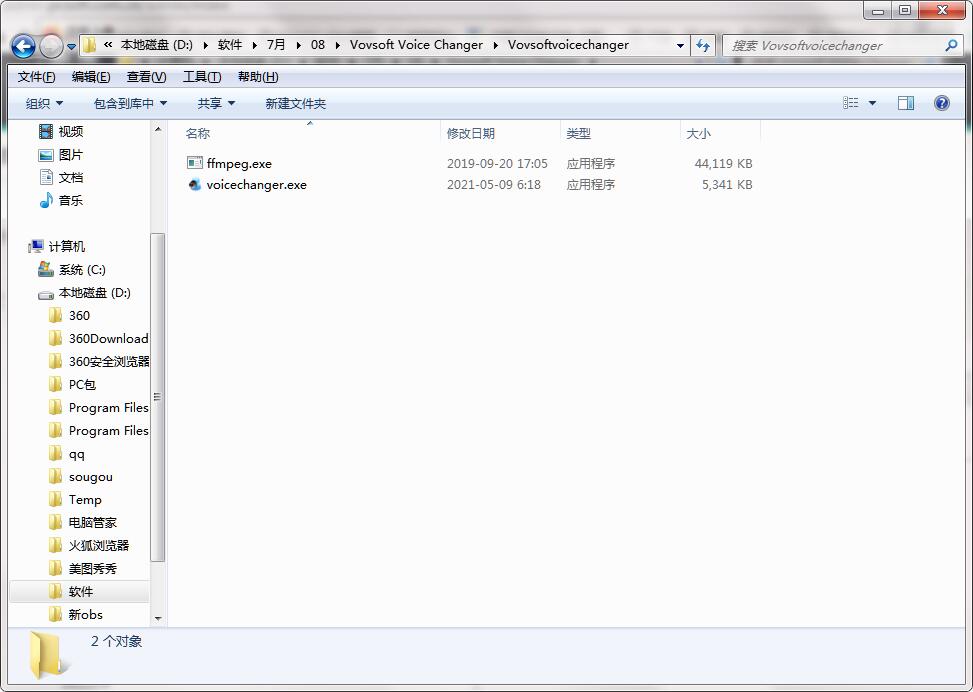Open the 包含到库中 dropdown
This screenshot has width=973, height=692.
tap(130, 103)
